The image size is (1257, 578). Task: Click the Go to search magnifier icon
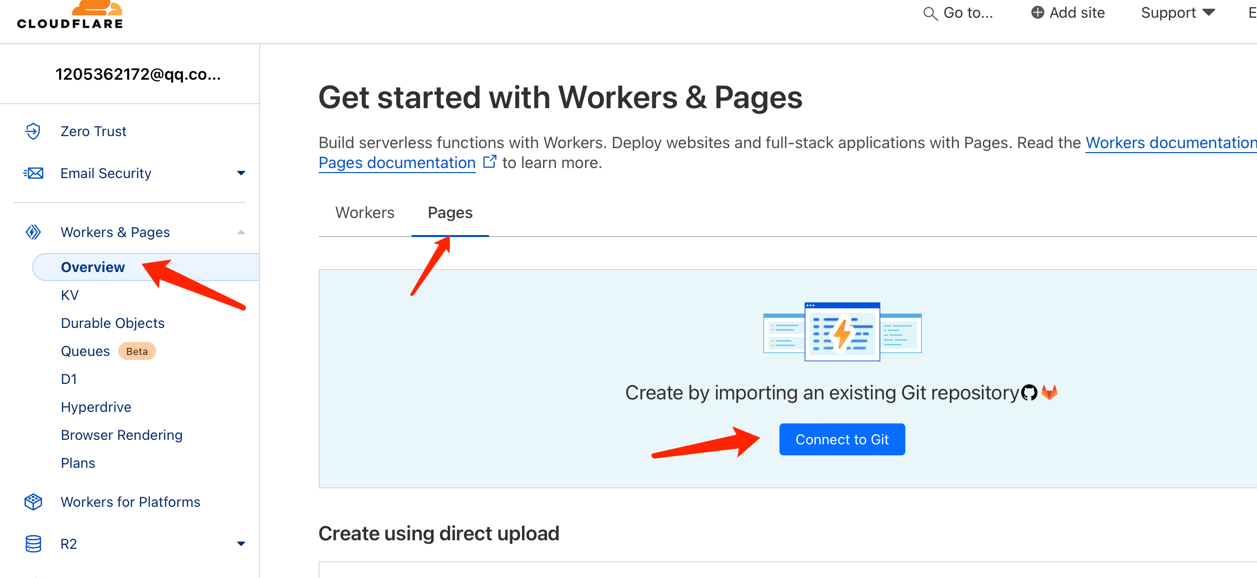click(930, 13)
